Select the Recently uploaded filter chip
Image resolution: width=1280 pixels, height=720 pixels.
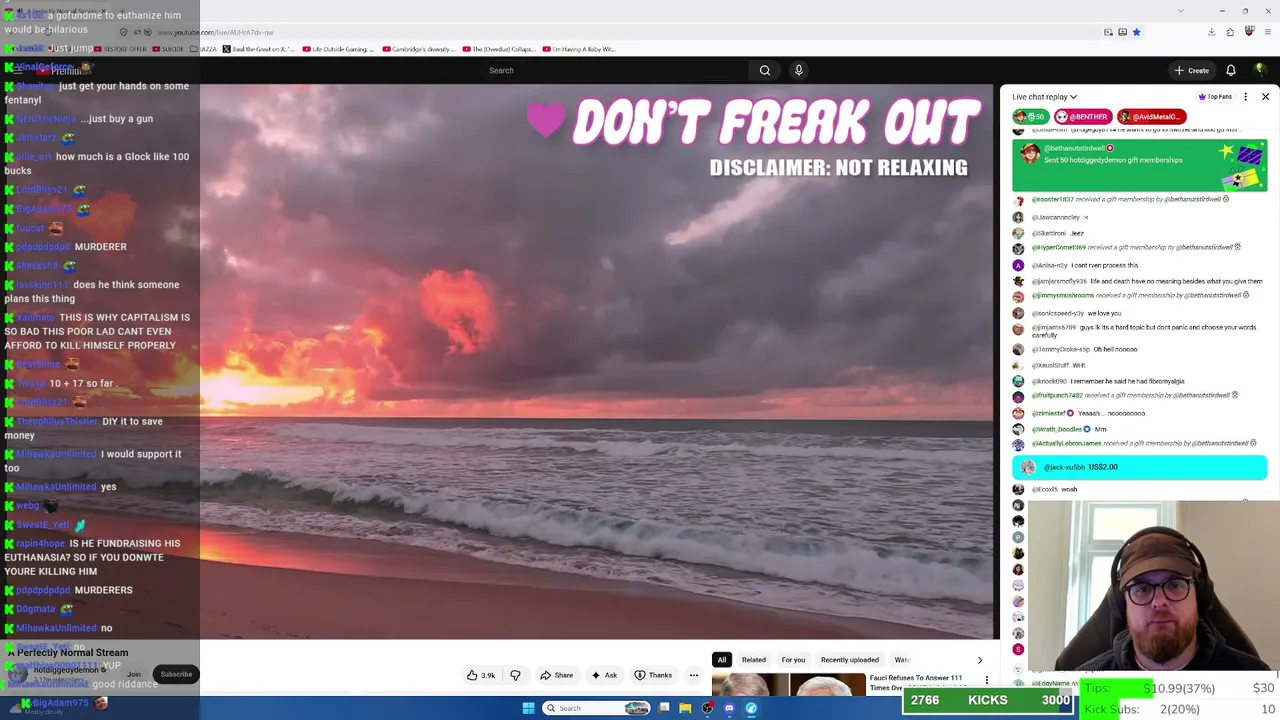click(850, 660)
